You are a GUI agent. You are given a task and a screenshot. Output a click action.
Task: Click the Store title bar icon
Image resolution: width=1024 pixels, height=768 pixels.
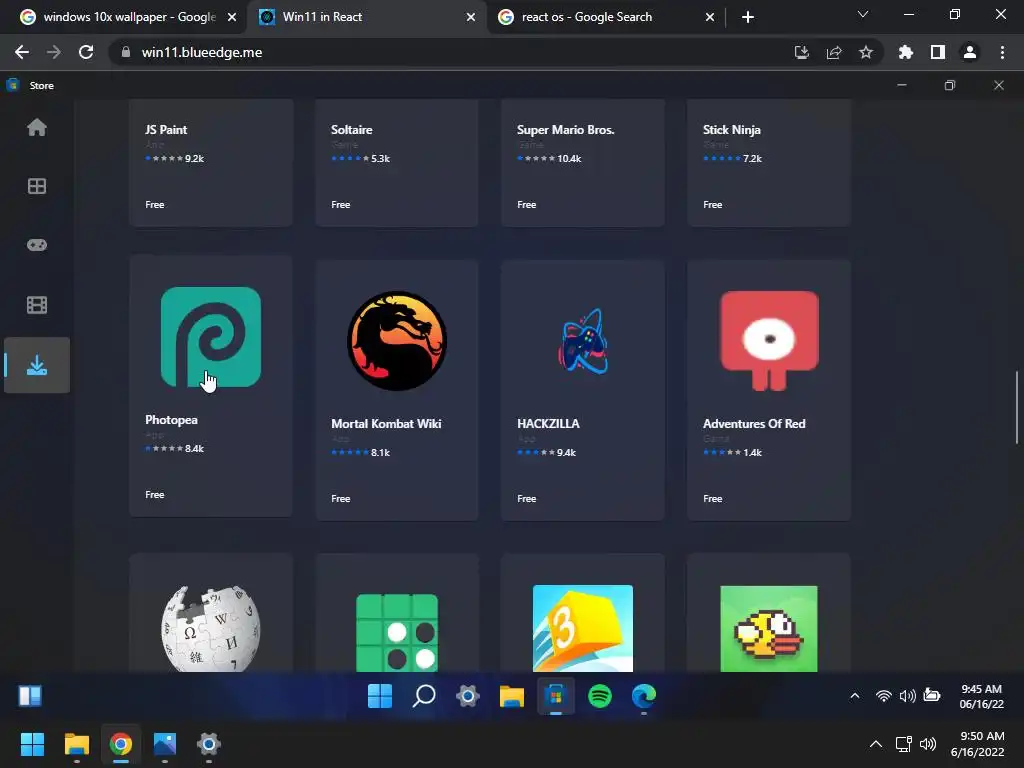pos(12,85)
